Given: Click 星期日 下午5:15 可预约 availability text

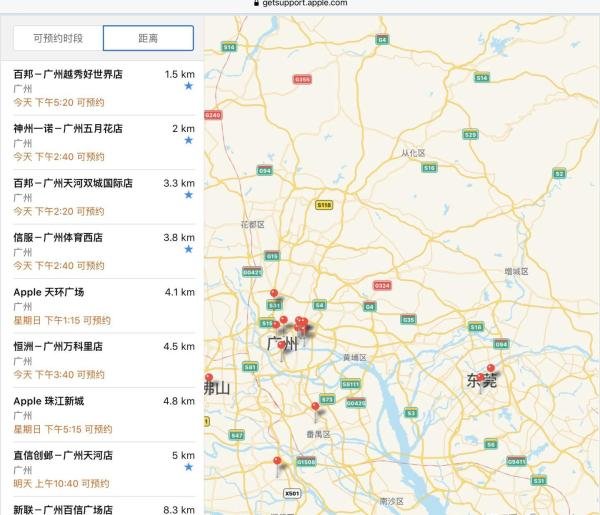Looking at the screenshot, I should (x=63, y=429).
